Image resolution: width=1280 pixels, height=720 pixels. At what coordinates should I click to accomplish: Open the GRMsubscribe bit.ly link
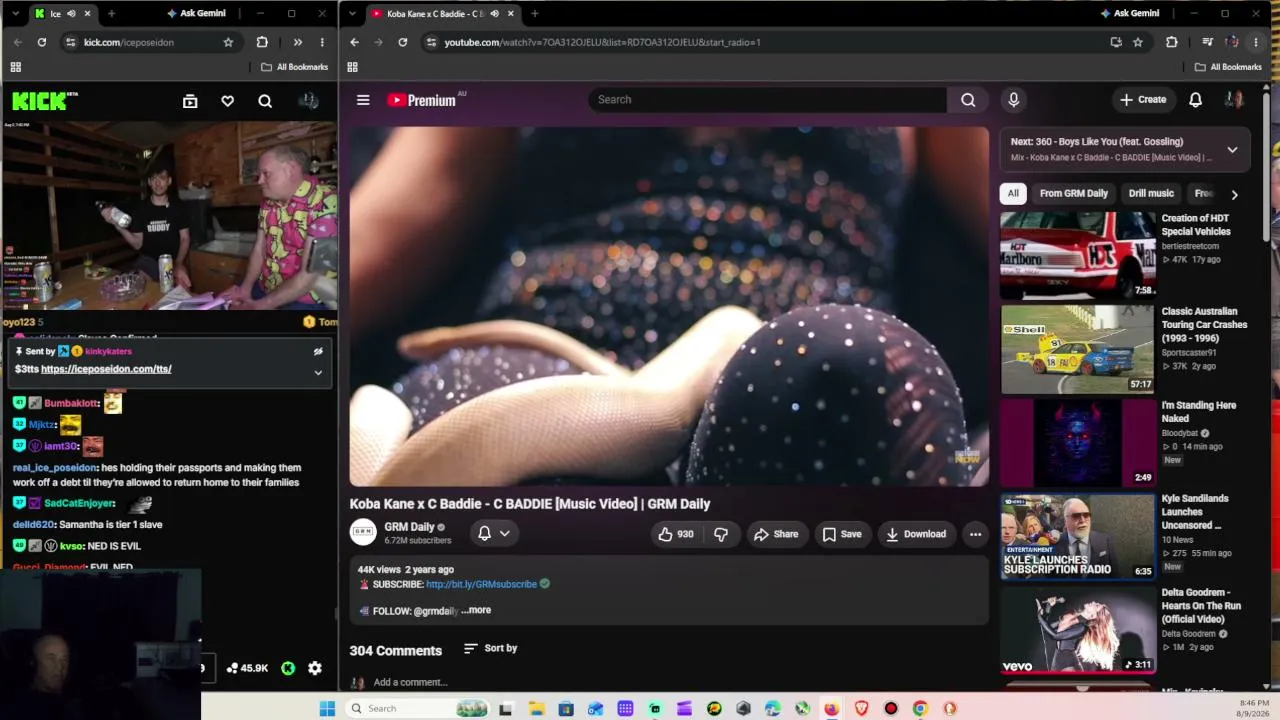[481, 584]
